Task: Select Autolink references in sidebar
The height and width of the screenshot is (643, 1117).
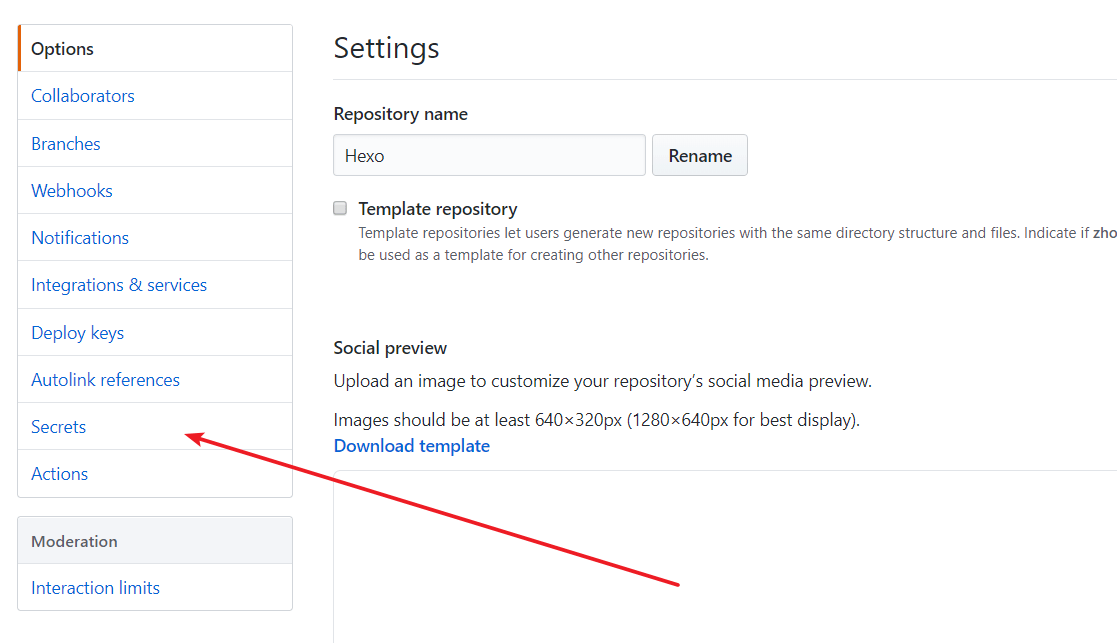Action: pos(106,380)
